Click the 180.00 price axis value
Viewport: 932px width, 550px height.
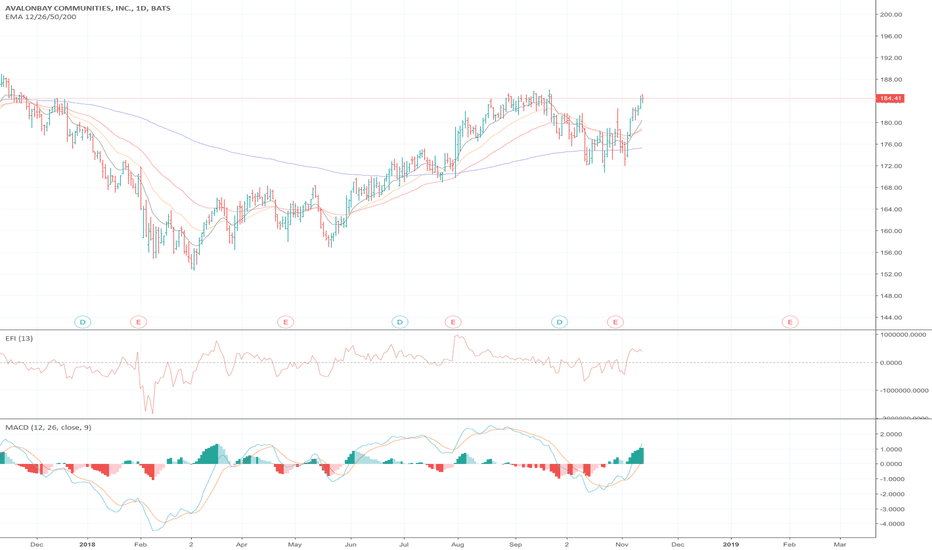(891, 123)
